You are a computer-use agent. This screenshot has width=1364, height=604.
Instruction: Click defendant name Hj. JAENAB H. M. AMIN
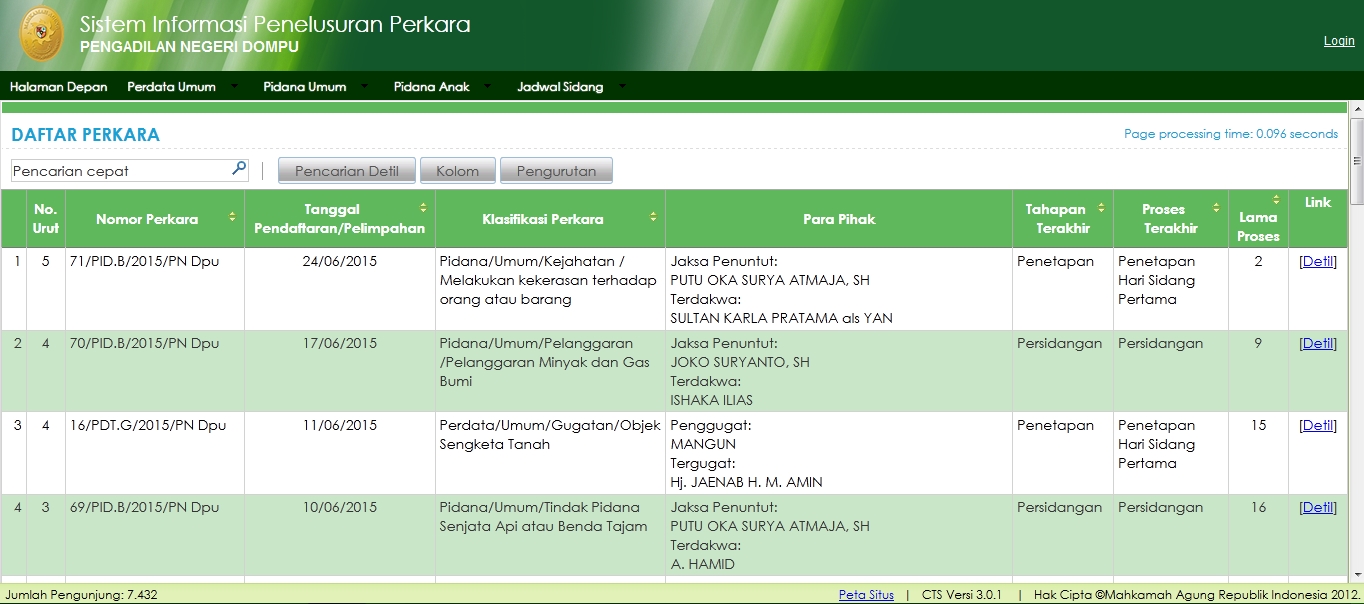tap(746, 482)
